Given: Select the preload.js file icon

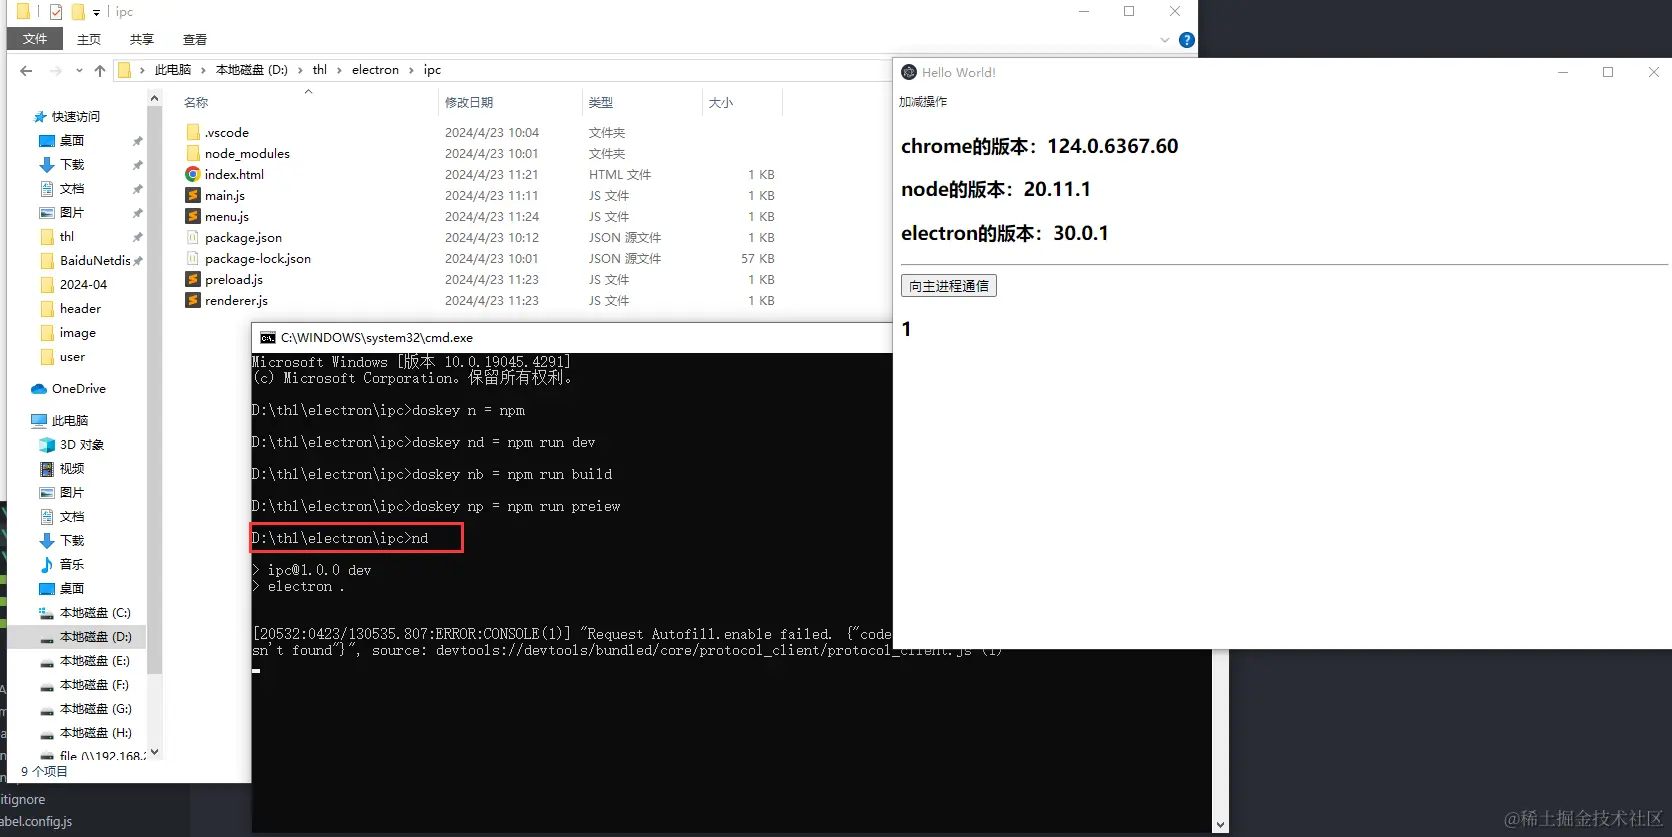Looking at the screenshot, I should pos(193,279).
